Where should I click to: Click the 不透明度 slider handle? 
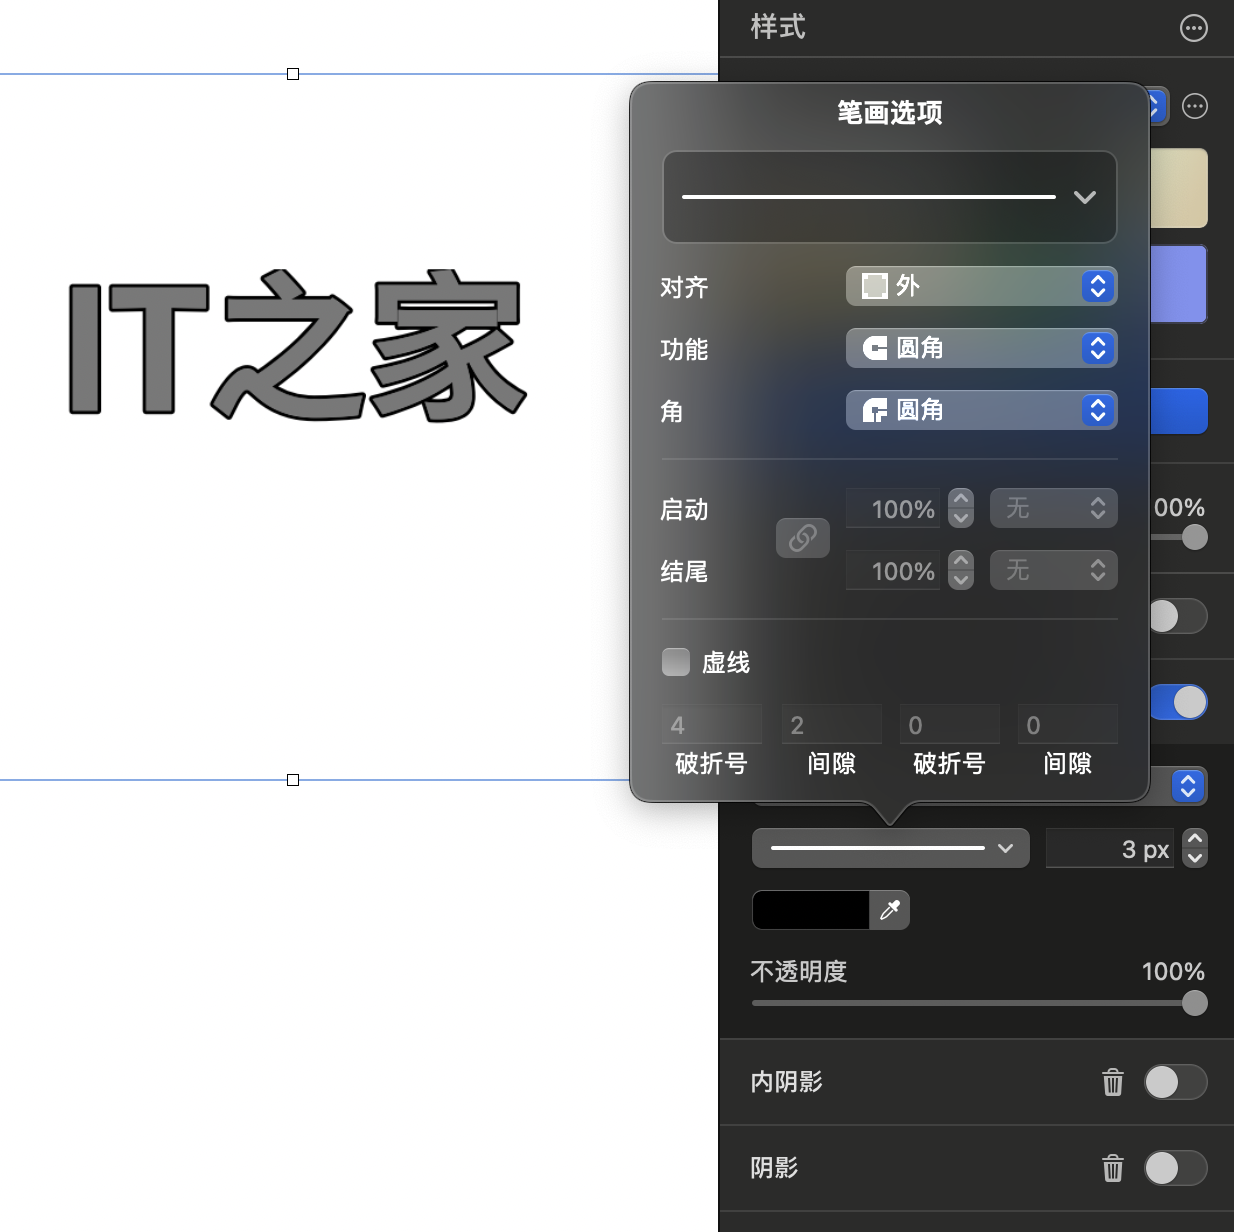(1195, 1003)
